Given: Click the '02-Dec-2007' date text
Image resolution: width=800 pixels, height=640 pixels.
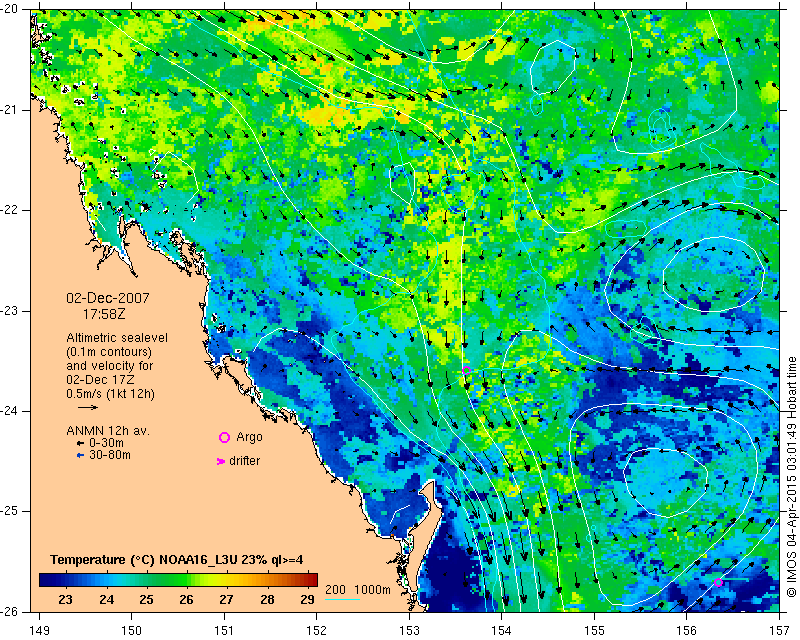Looking at the screenshot, I should 108,298.
